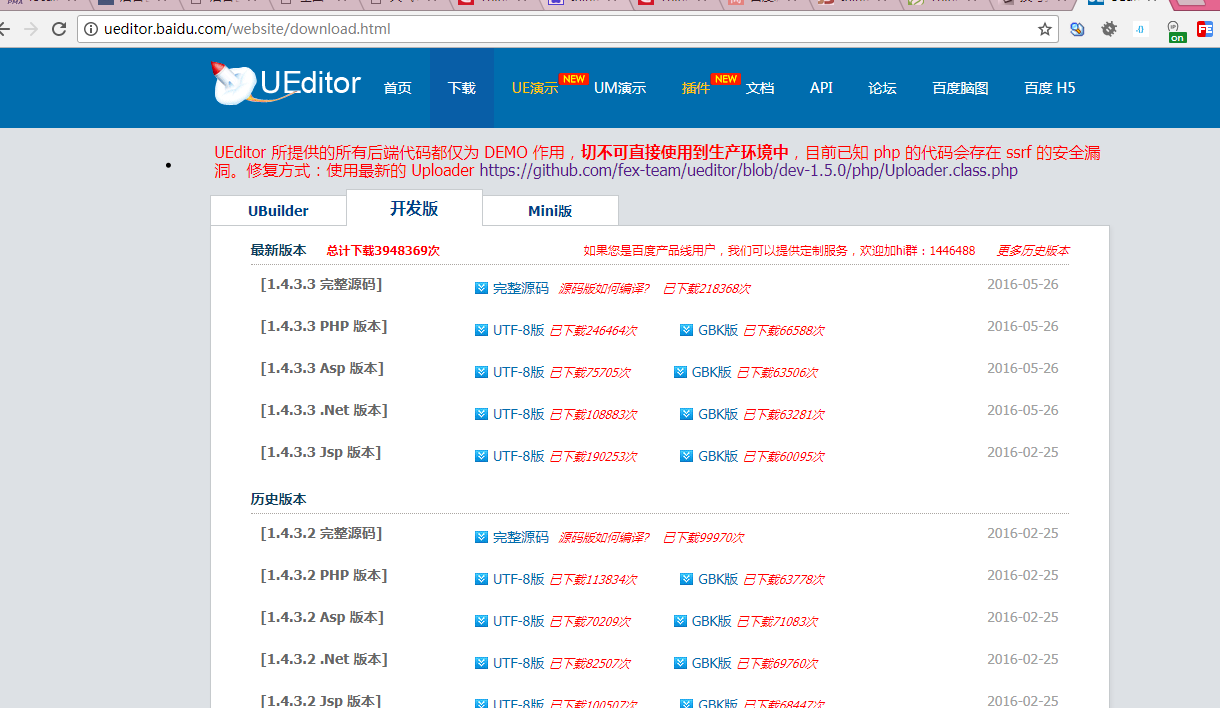Image resolution: width=1220 pixels, height=708 pixels.
Task: Click download icon for 1.4.3.3 完整源码
Action: tap(482, 288)
